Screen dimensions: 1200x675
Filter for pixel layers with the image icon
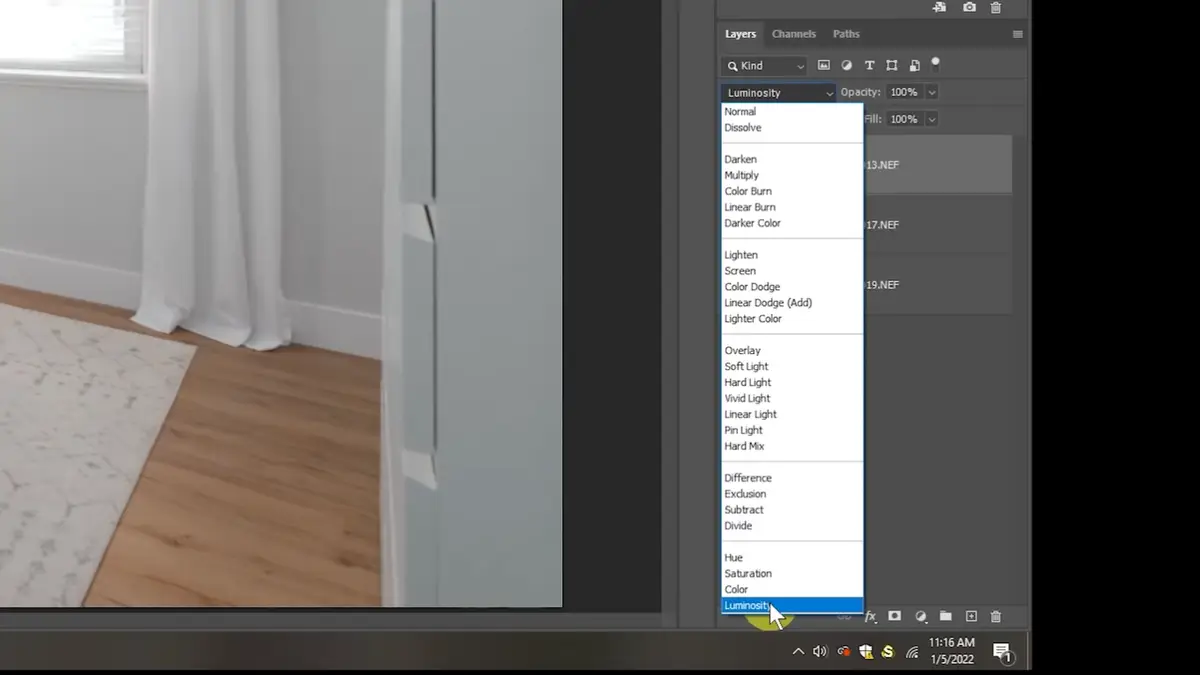pyautogui.click(x=823, y=65)
